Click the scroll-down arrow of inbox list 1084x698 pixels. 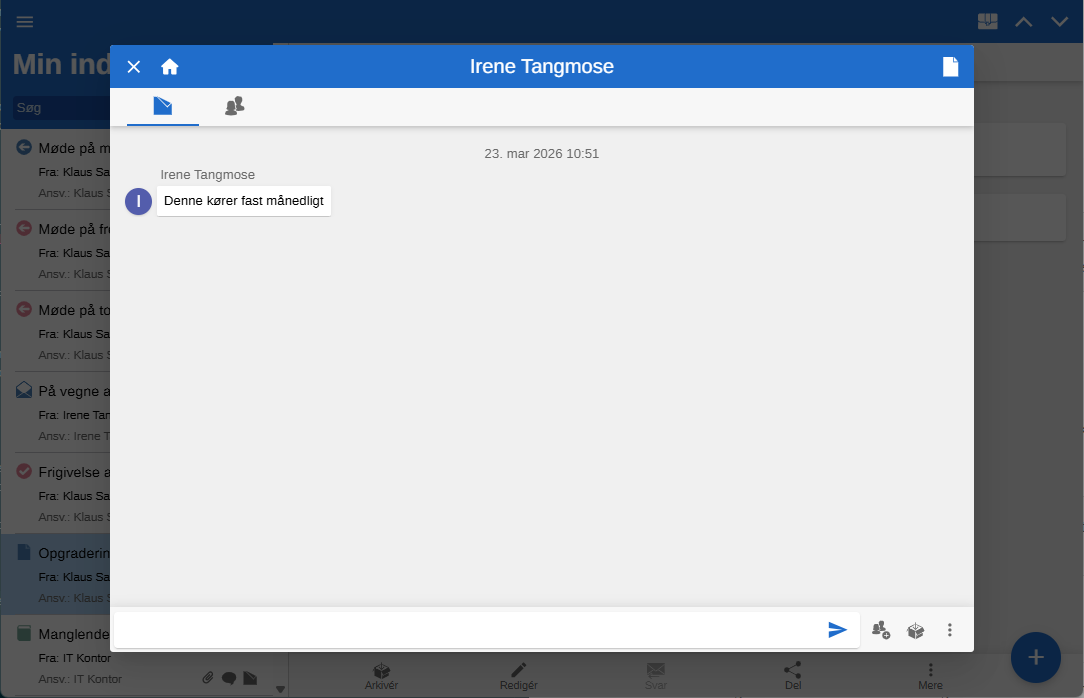point(280,689)
